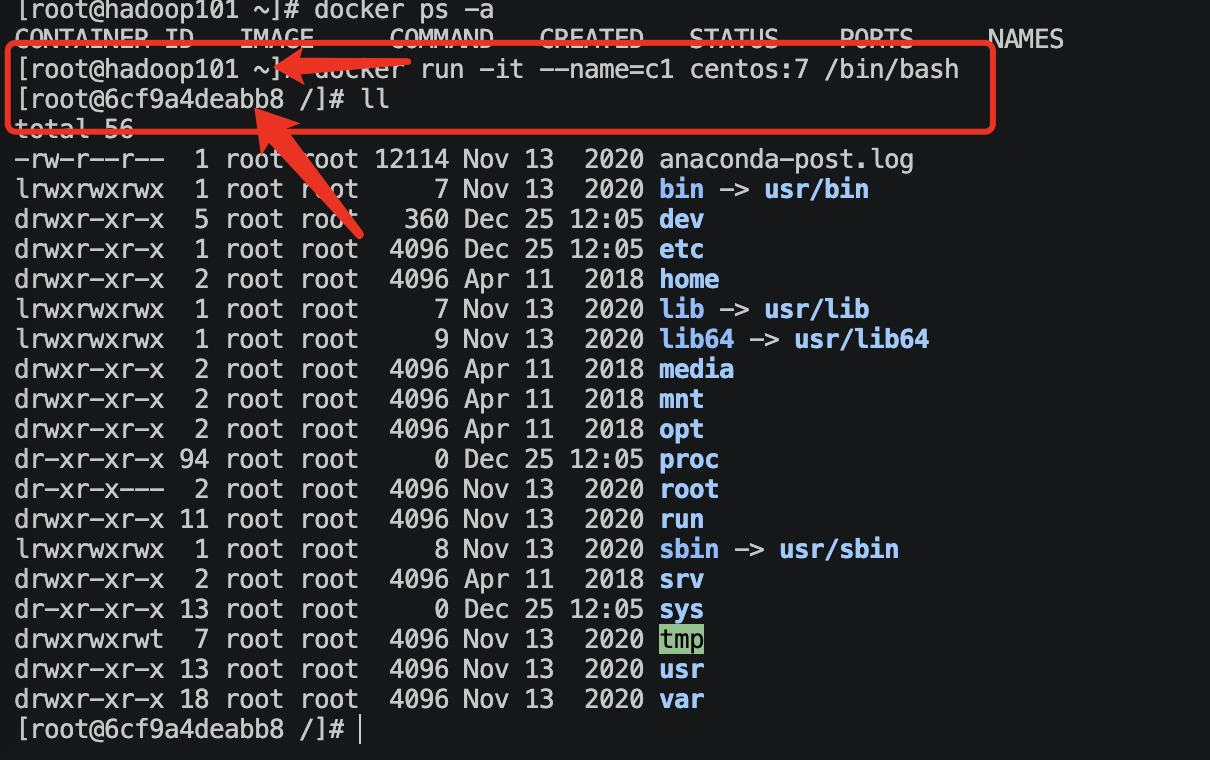Click the NAMES column header

click(1025, 39)
